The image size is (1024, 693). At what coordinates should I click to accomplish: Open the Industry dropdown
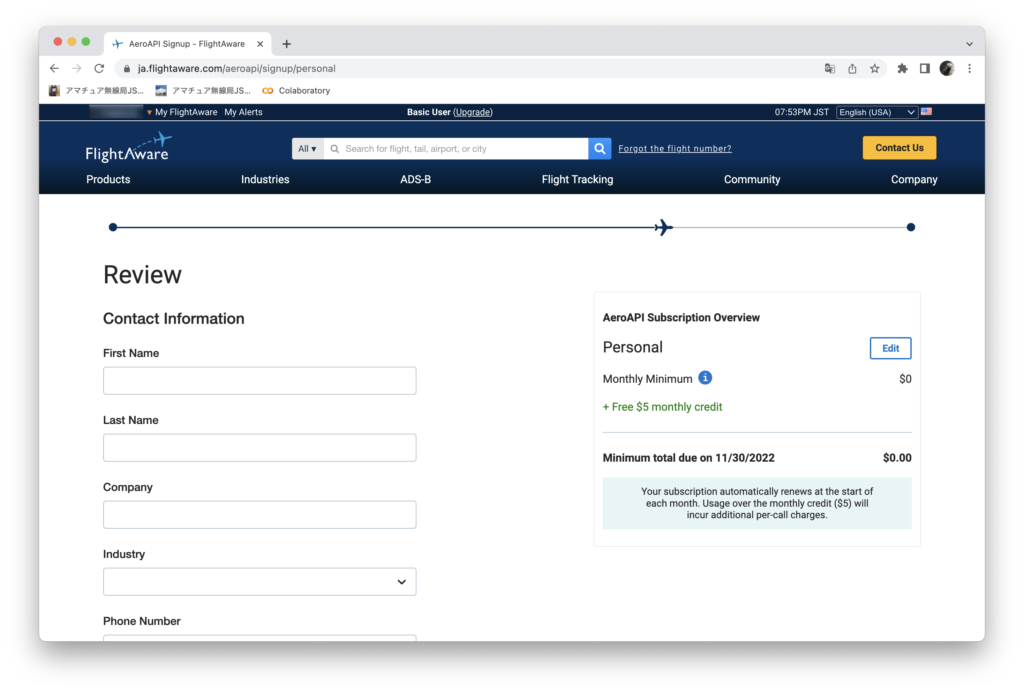259,582
